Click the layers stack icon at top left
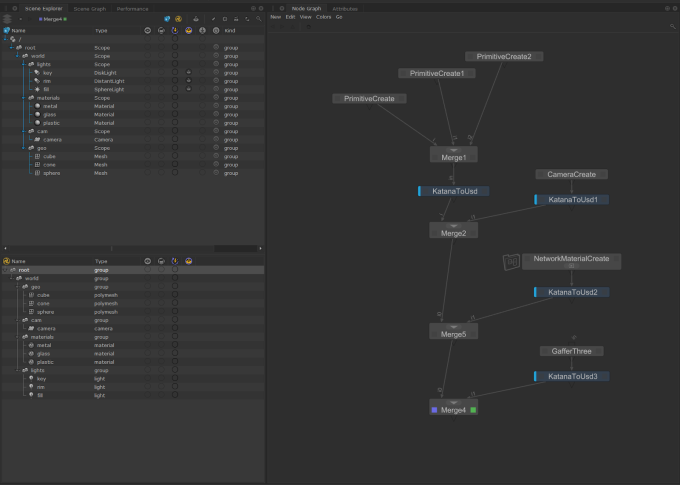 [x=7, y=18]
